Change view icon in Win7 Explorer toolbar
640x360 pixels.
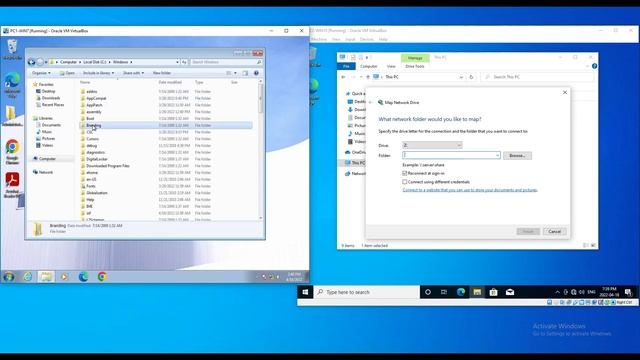coord(229,73)
